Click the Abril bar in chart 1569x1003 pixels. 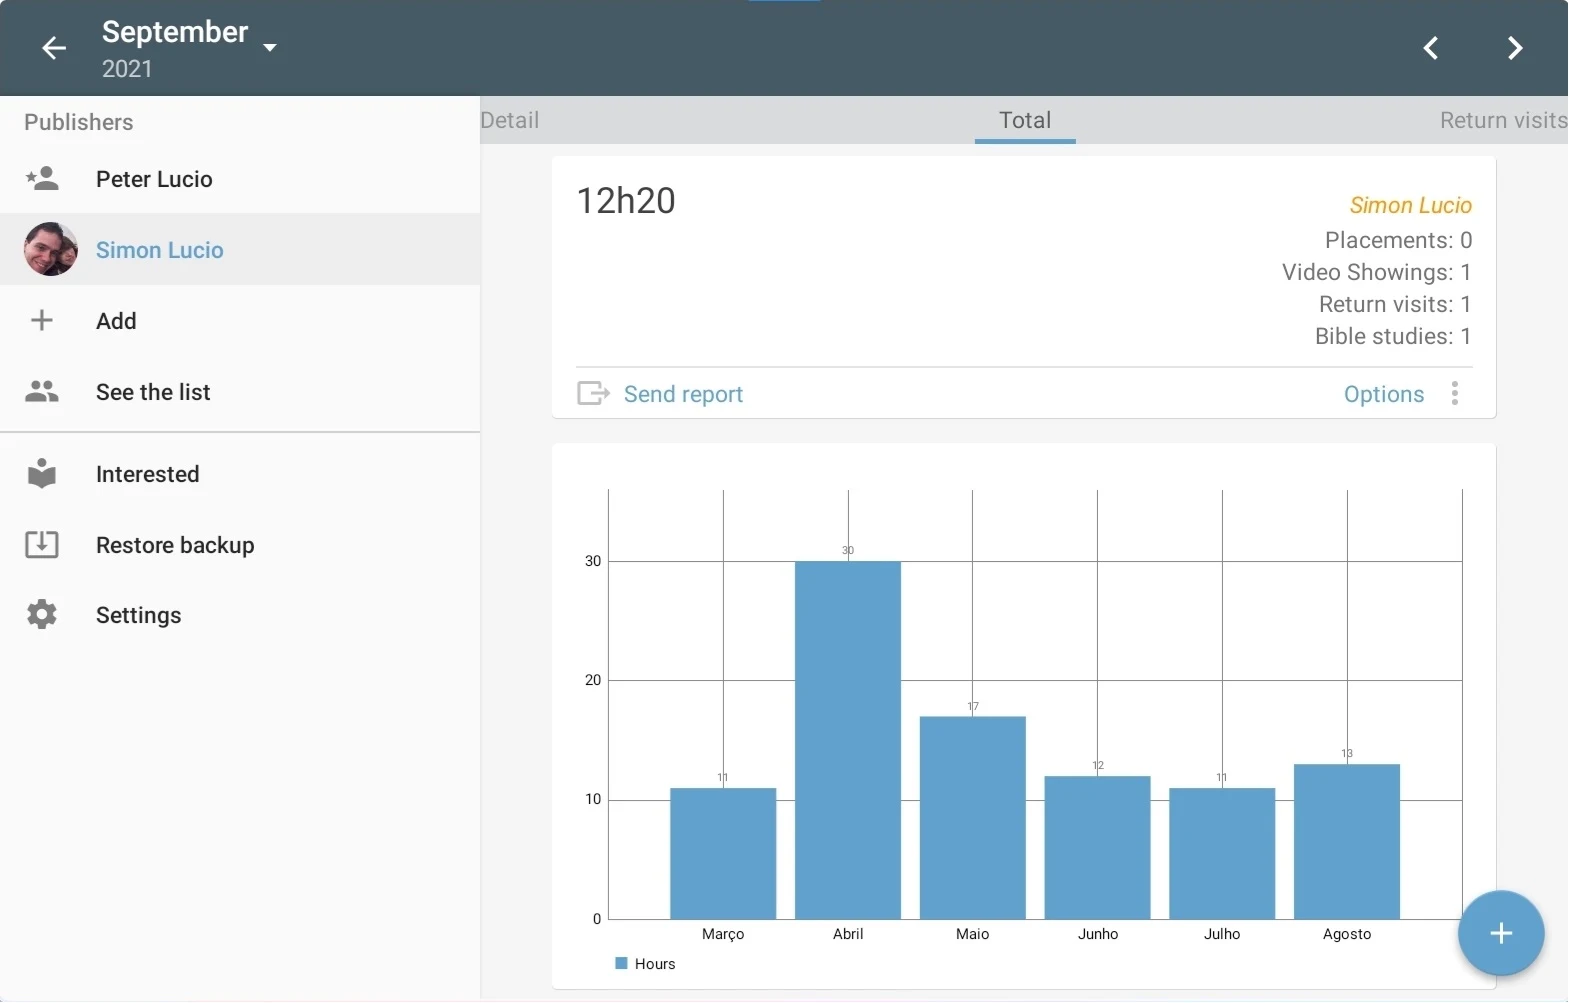point(848,740)
